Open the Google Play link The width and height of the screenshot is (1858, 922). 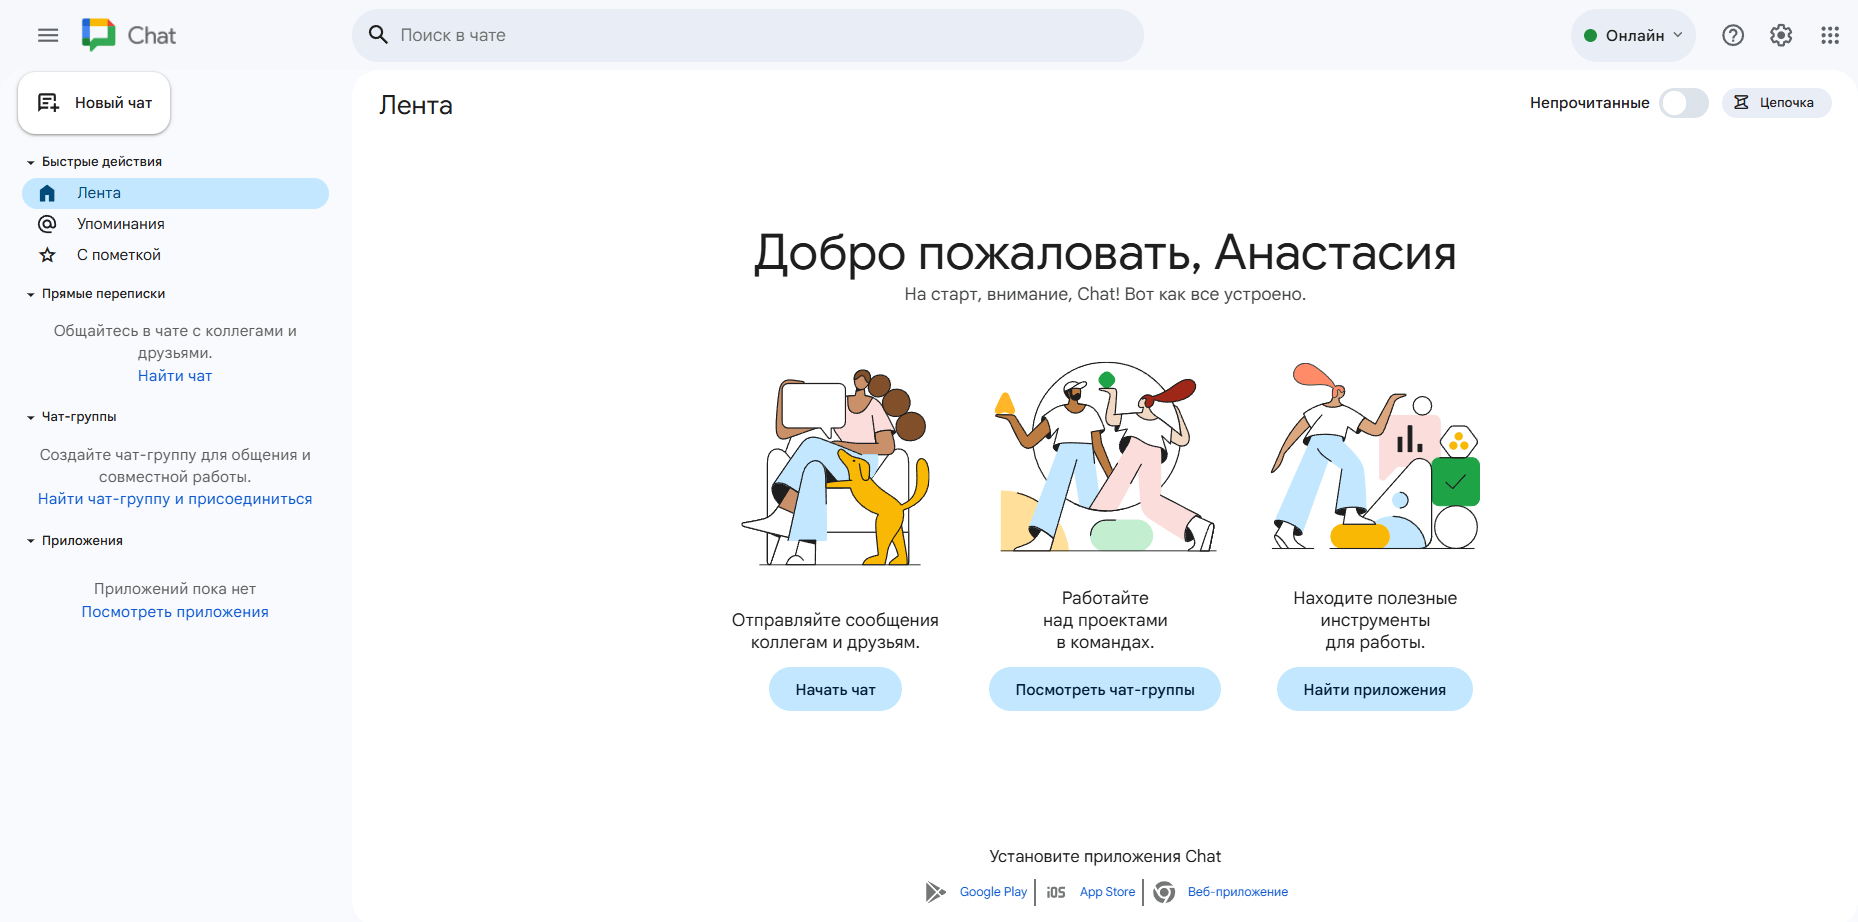(993, 892)
